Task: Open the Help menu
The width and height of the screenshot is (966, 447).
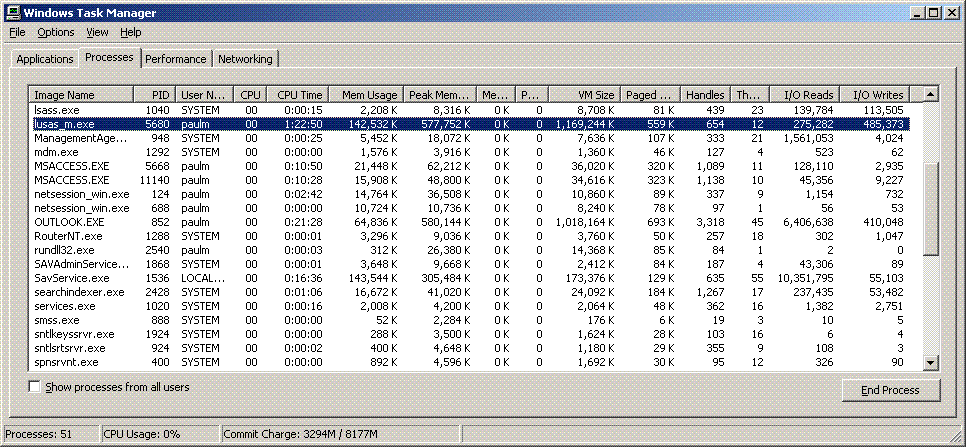Action: (131, 32)
